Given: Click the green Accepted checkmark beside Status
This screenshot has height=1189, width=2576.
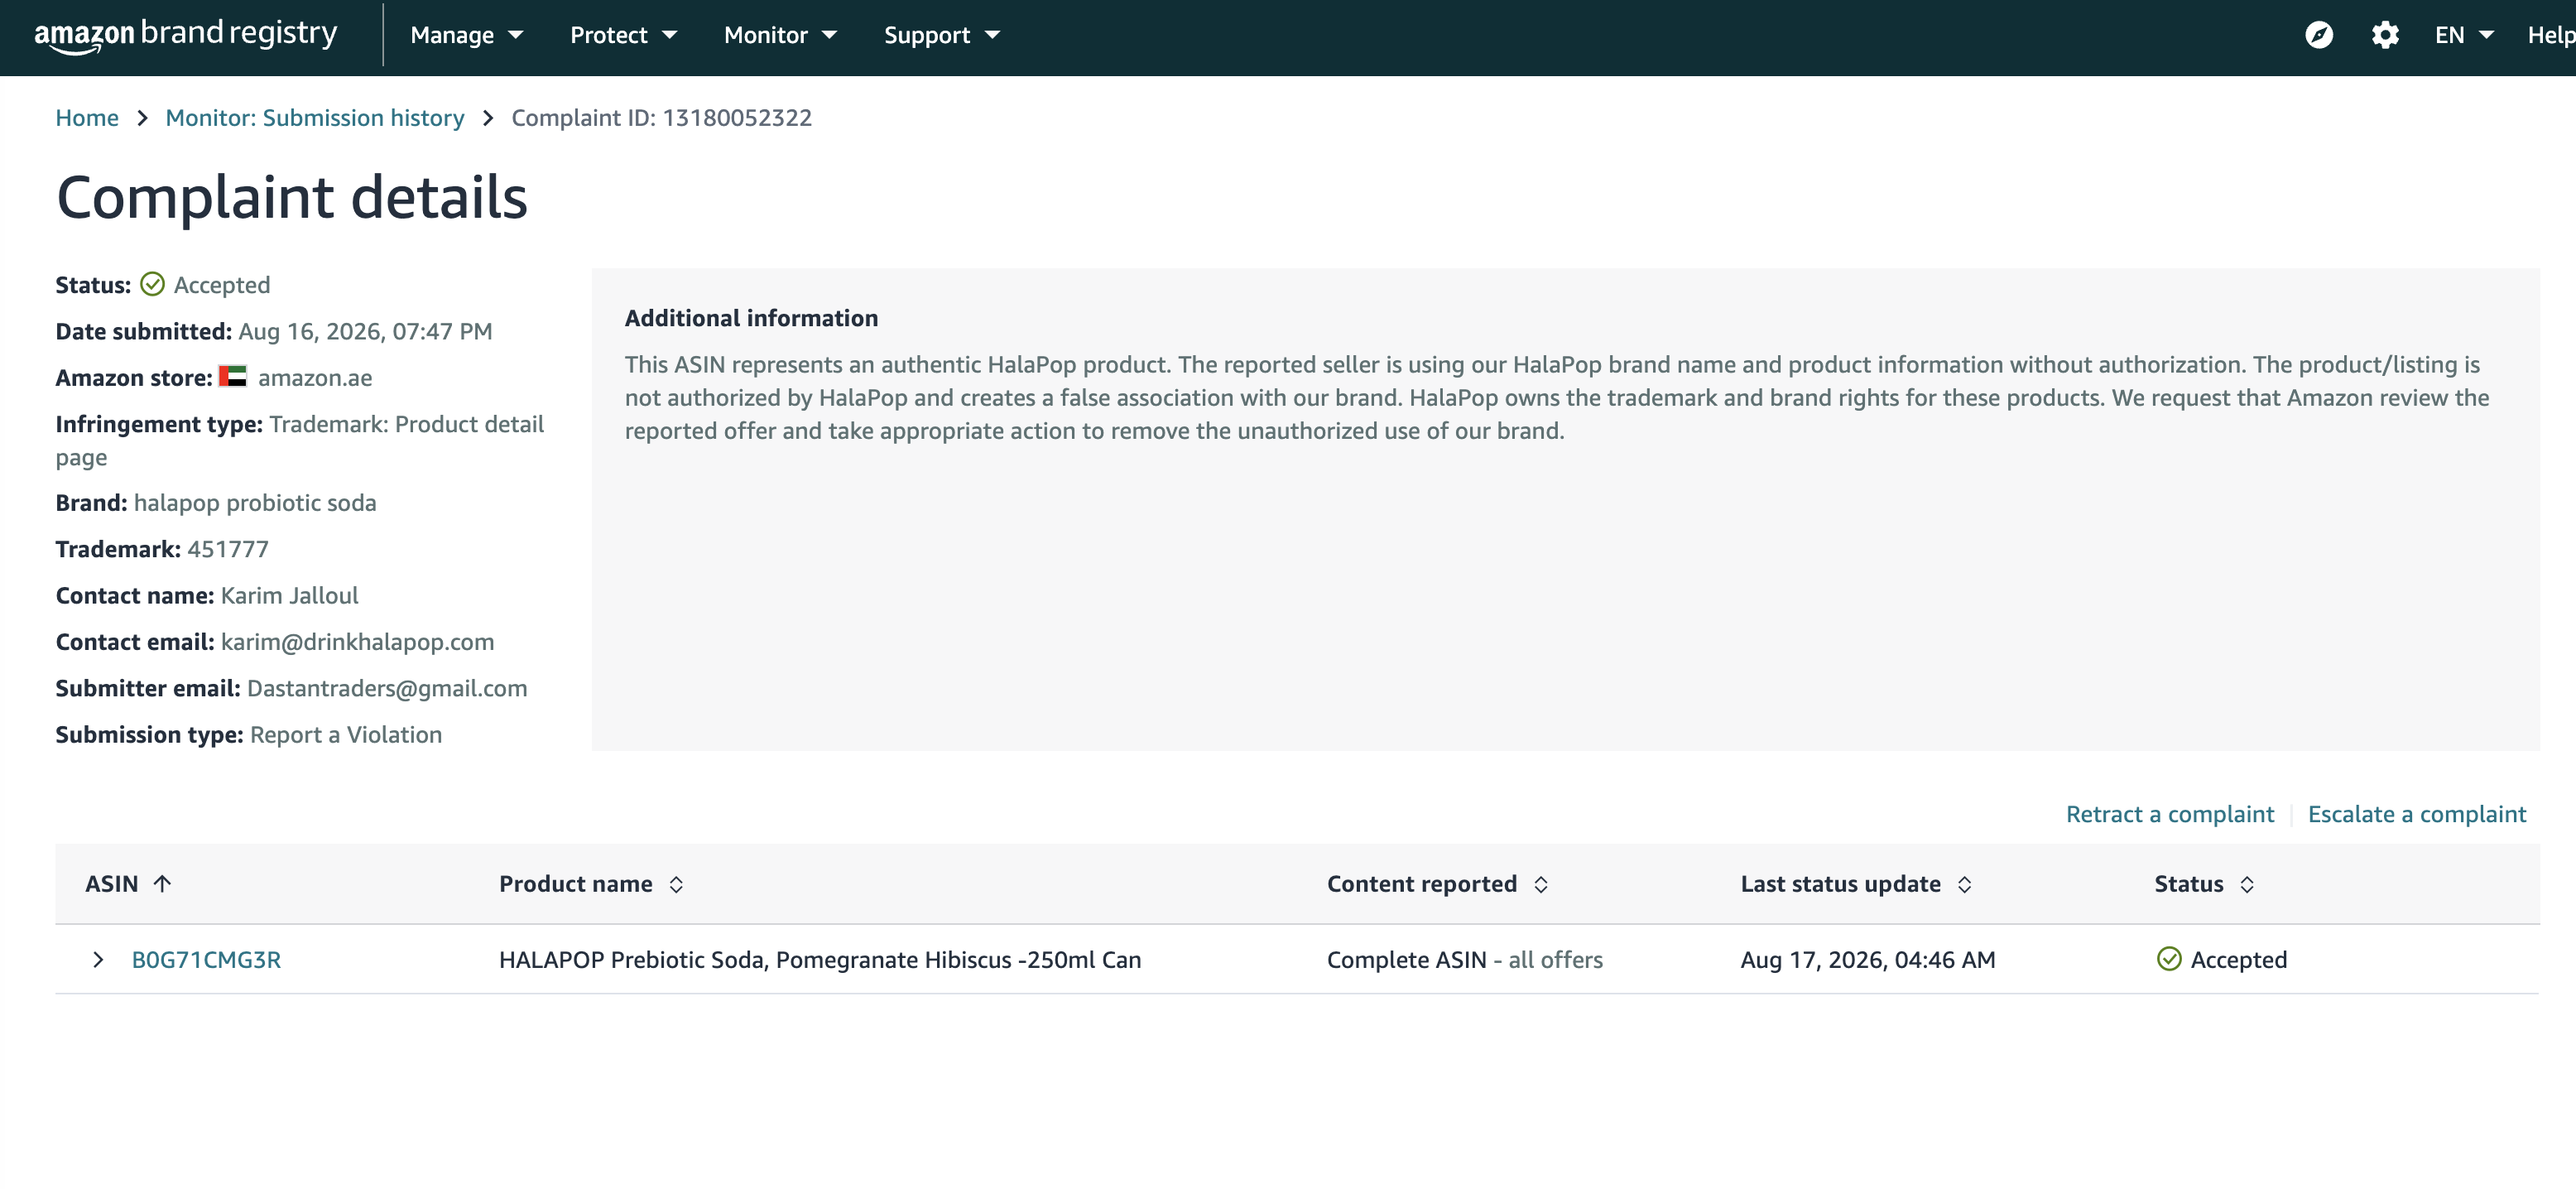Looking at the screenshot, I should [152, 285].
